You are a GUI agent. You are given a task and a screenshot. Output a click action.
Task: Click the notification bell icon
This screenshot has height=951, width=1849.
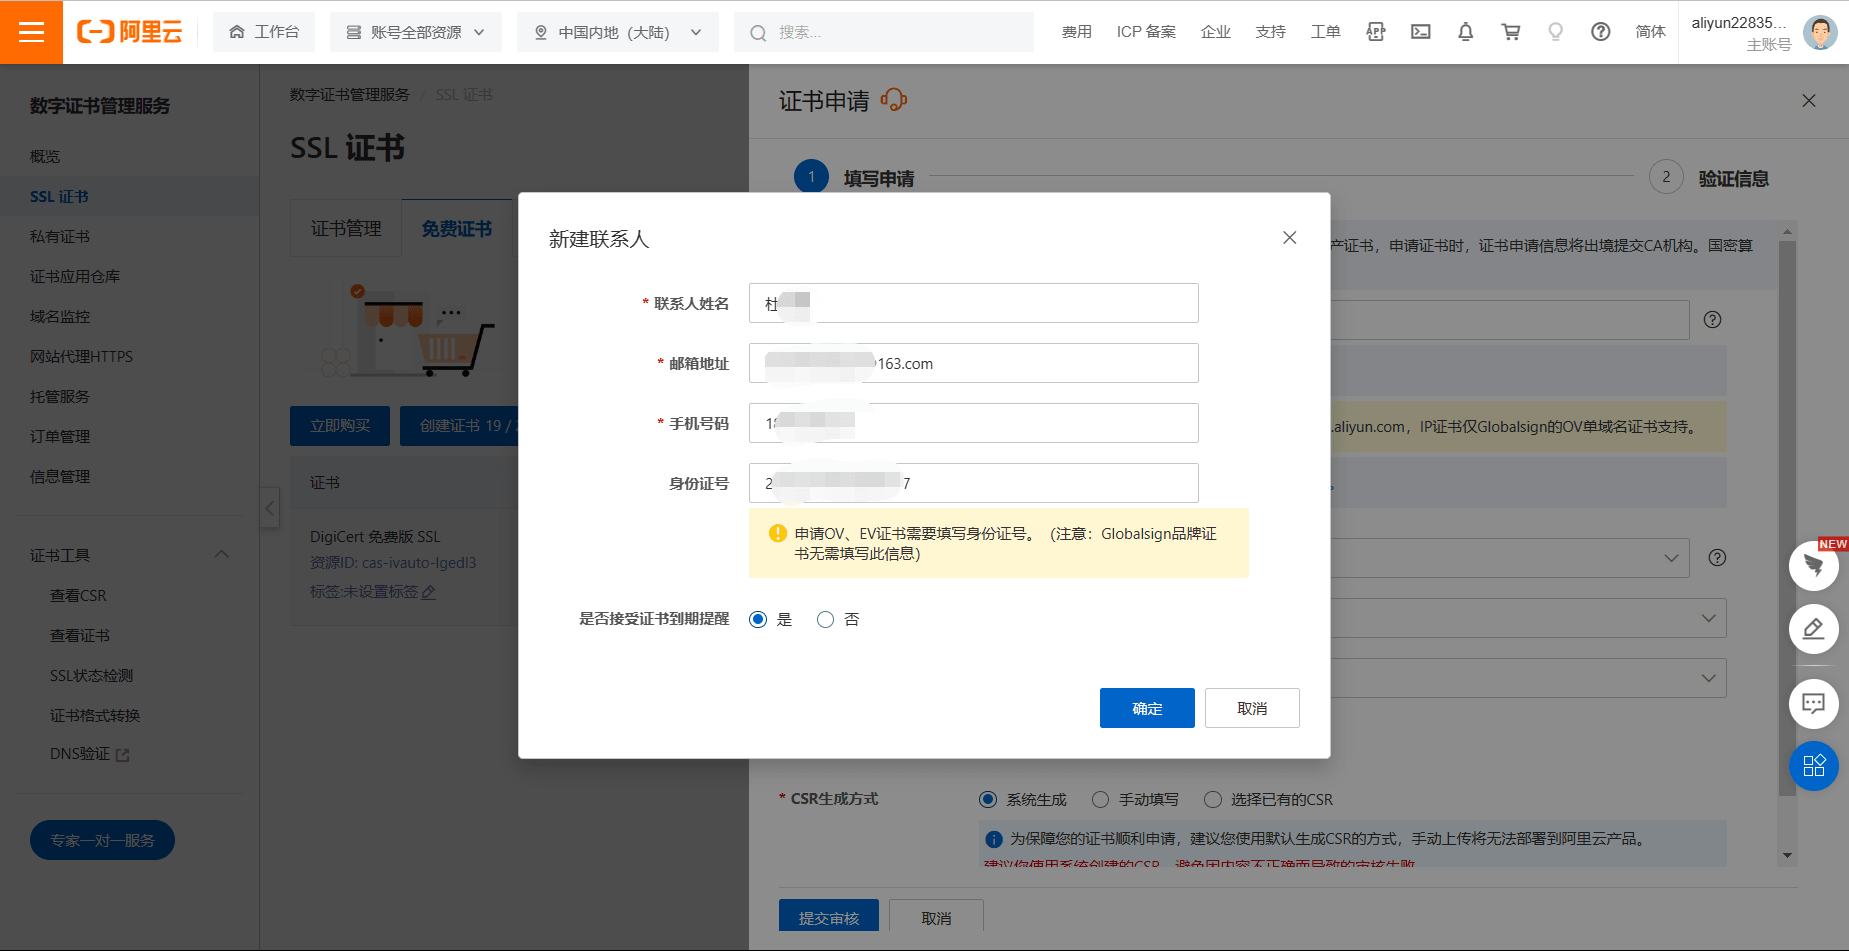(x=1465, y=32)
